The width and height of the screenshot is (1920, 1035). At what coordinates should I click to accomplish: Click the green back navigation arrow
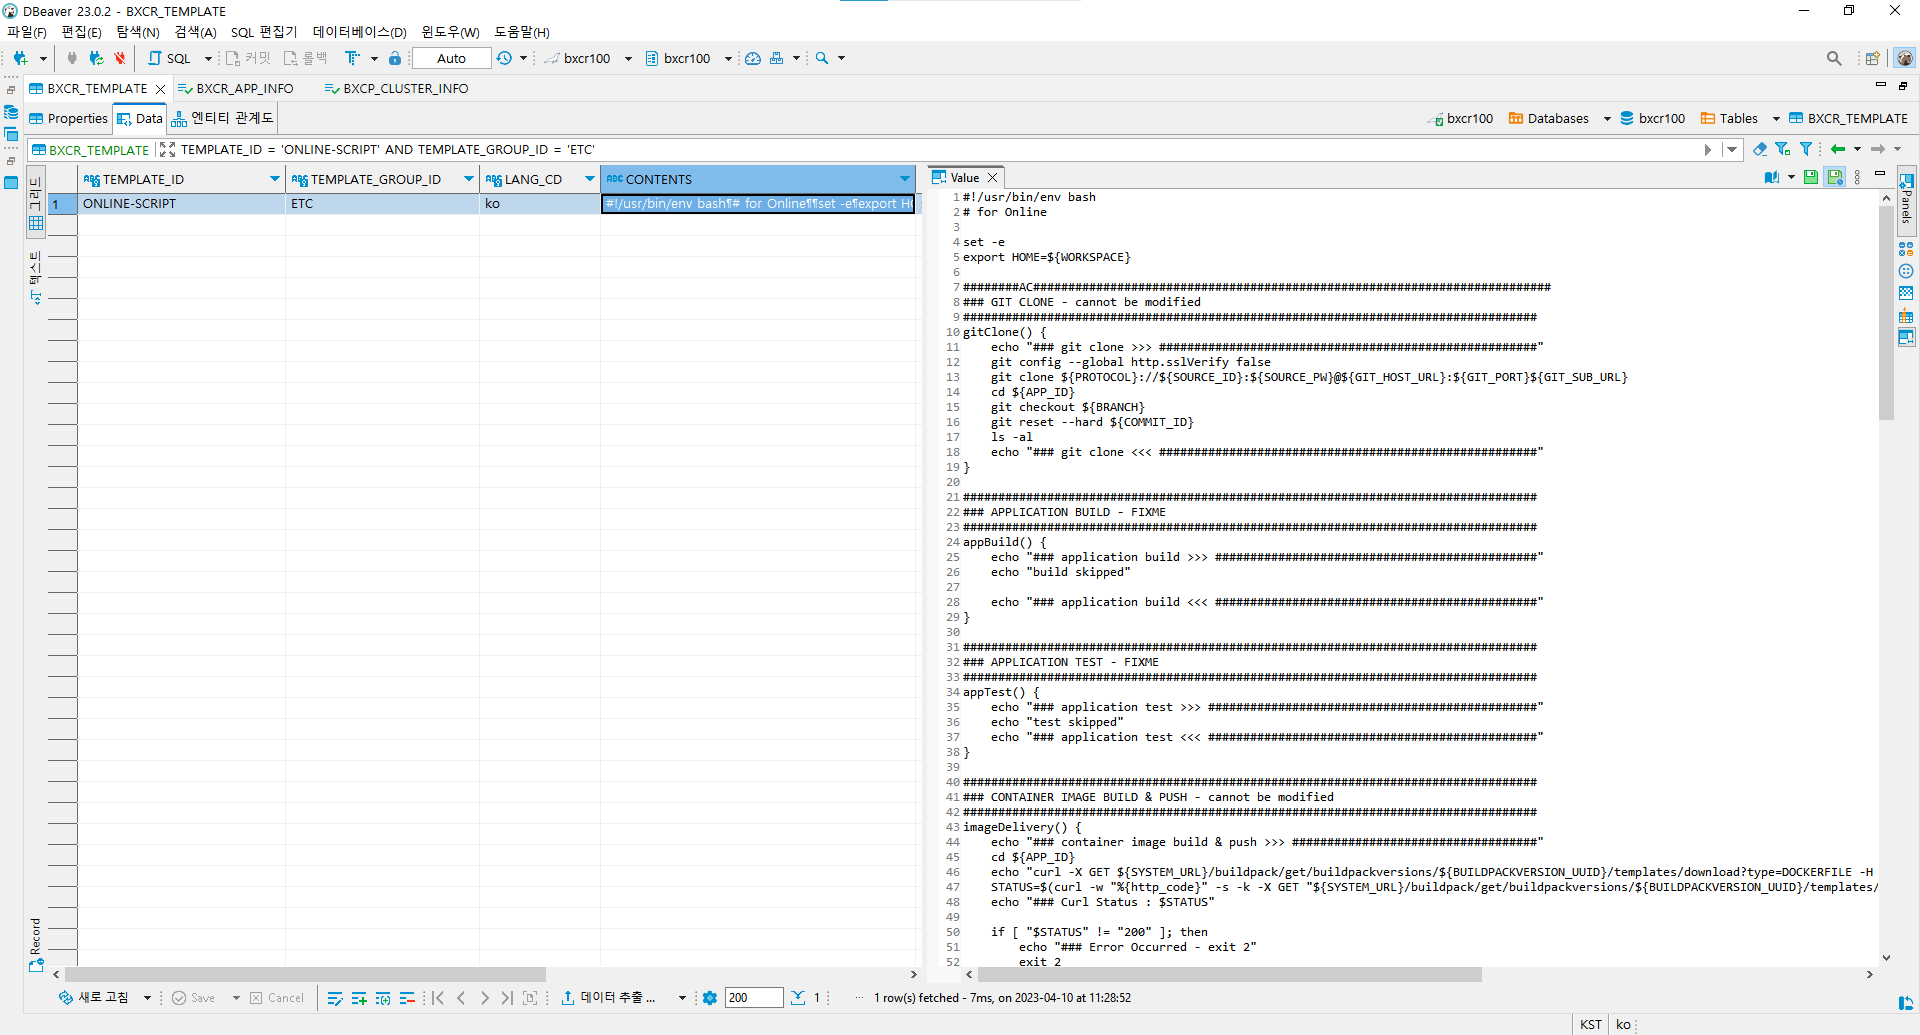point(1838,149)
